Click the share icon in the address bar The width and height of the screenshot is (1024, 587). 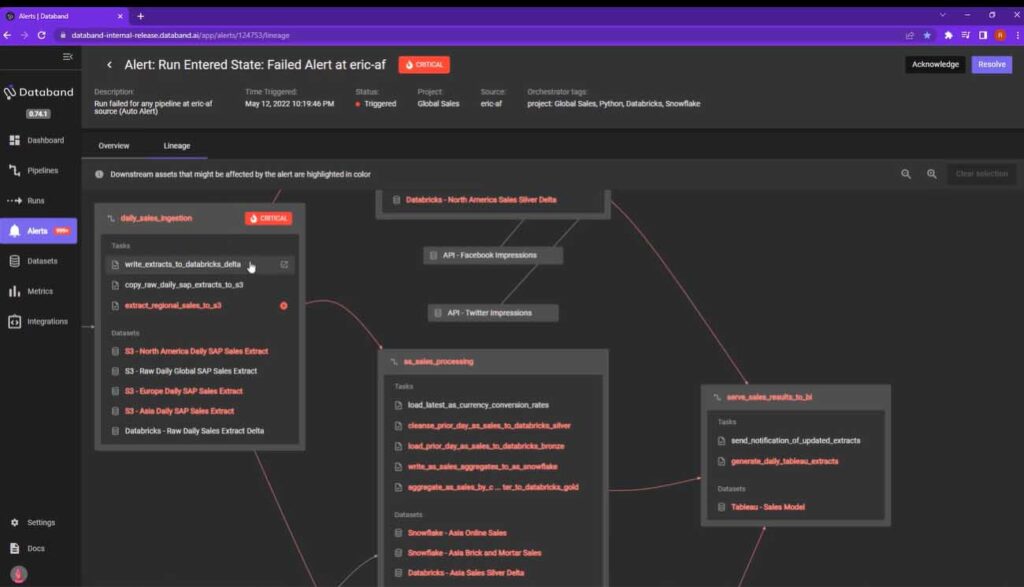point(909,35)
